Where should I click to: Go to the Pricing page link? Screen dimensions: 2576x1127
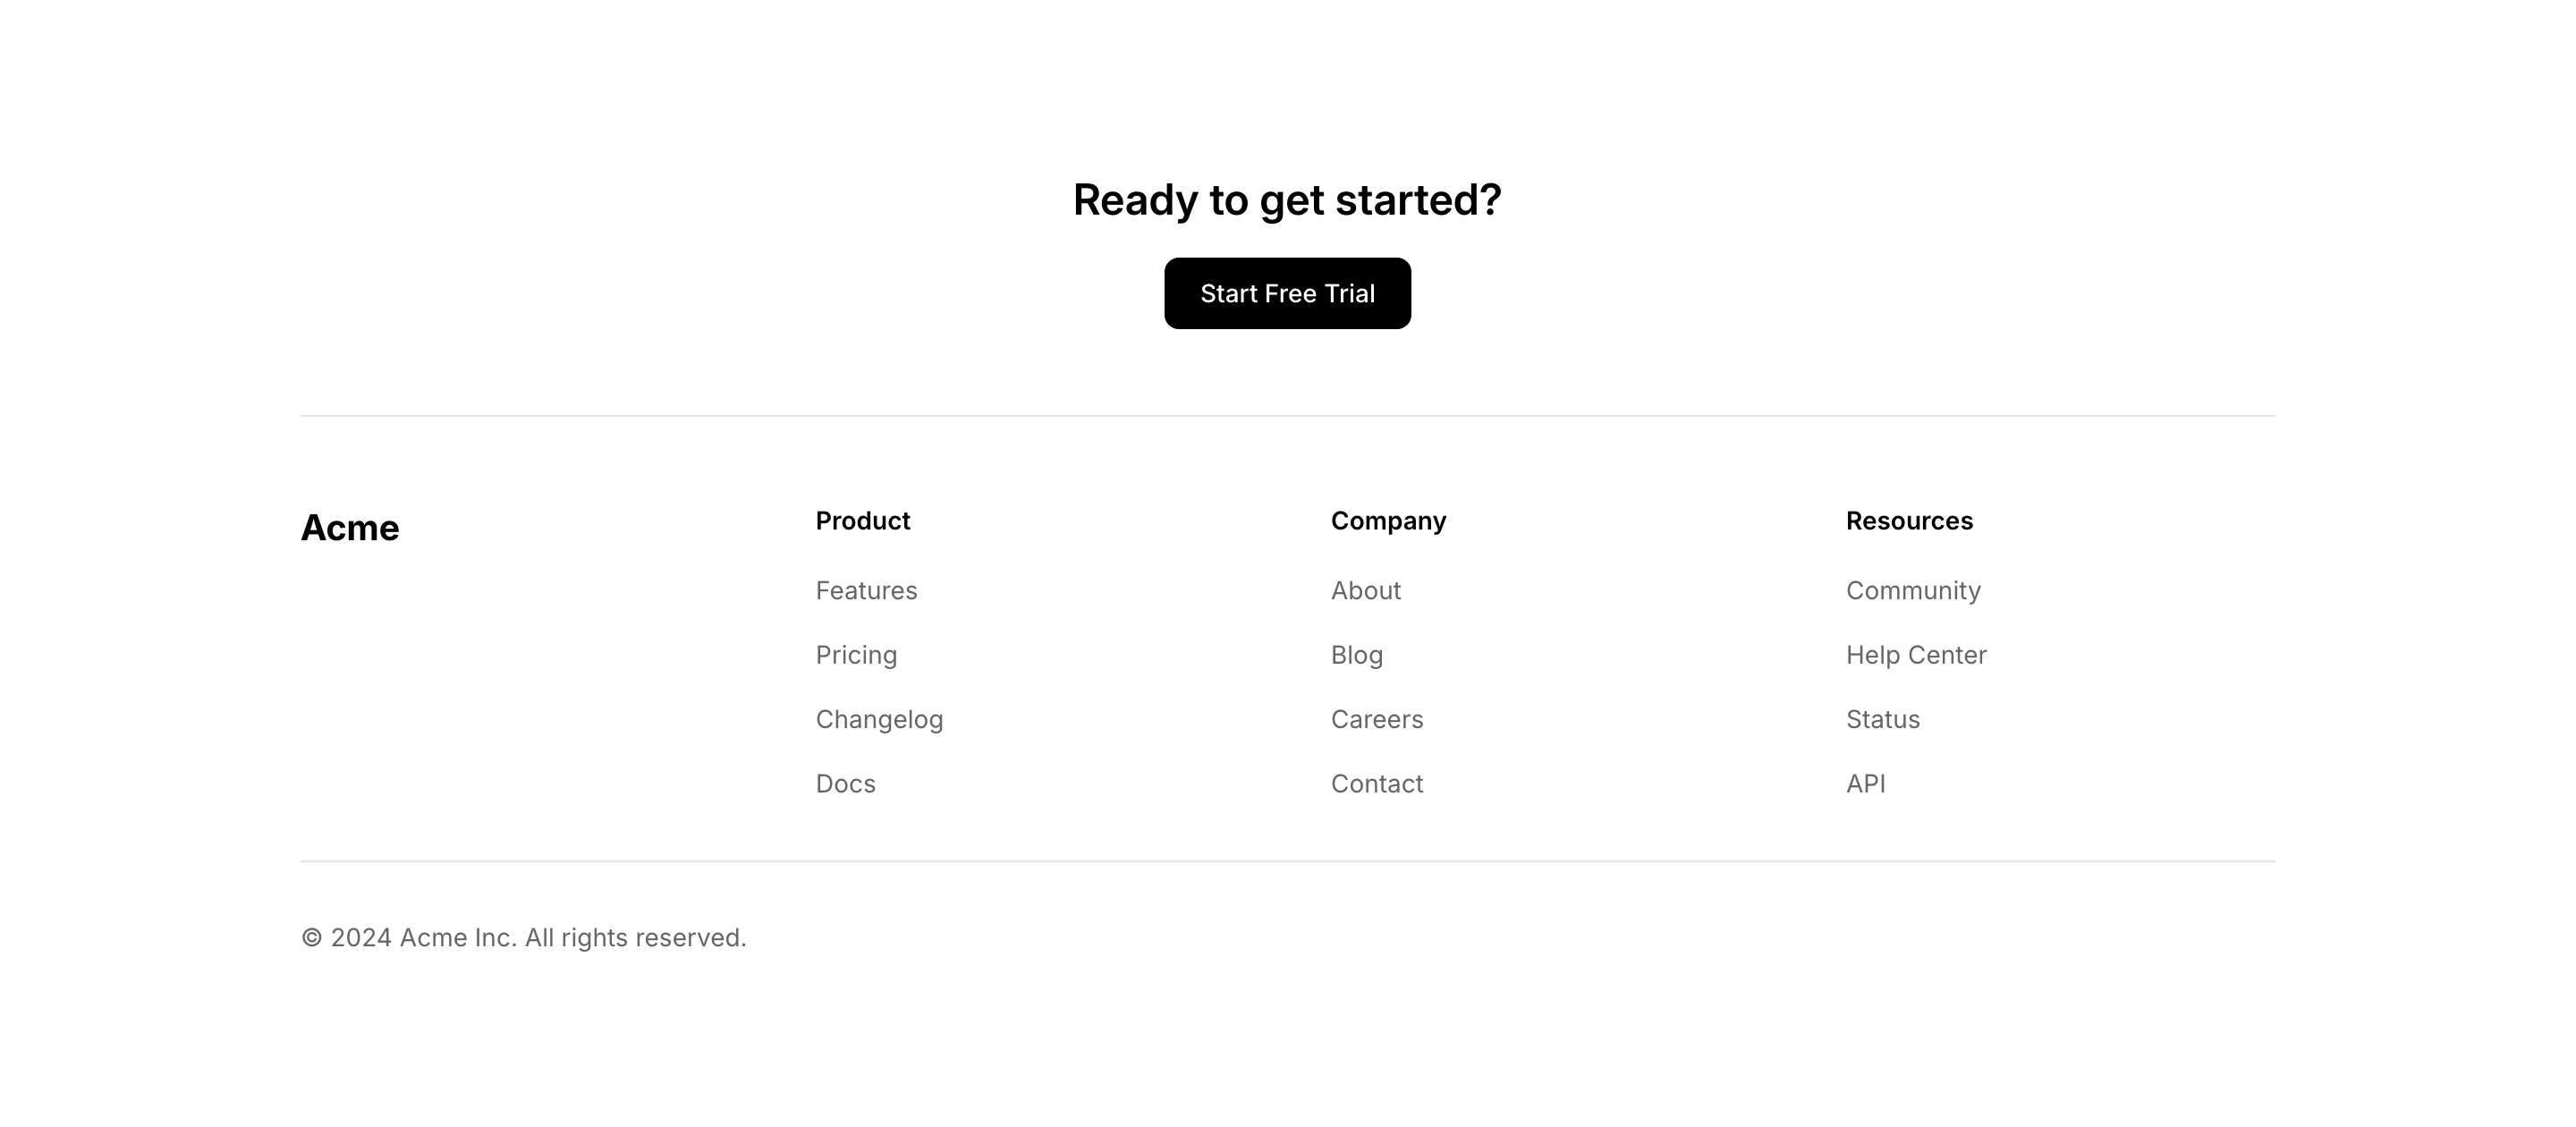[x=856, y=655]
